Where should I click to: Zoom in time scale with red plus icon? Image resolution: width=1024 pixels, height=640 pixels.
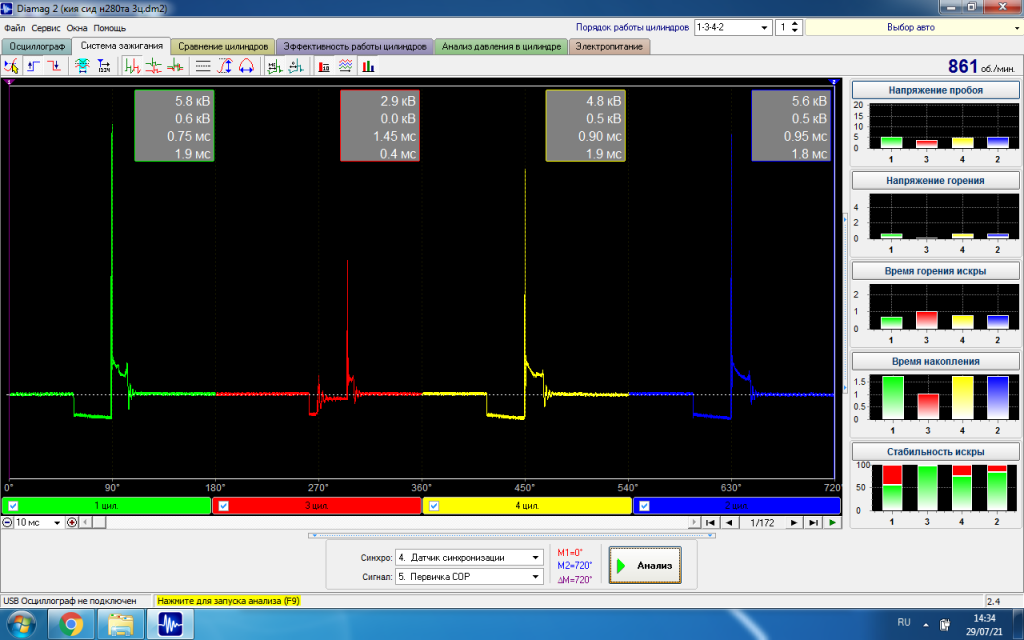coord(72,522)
